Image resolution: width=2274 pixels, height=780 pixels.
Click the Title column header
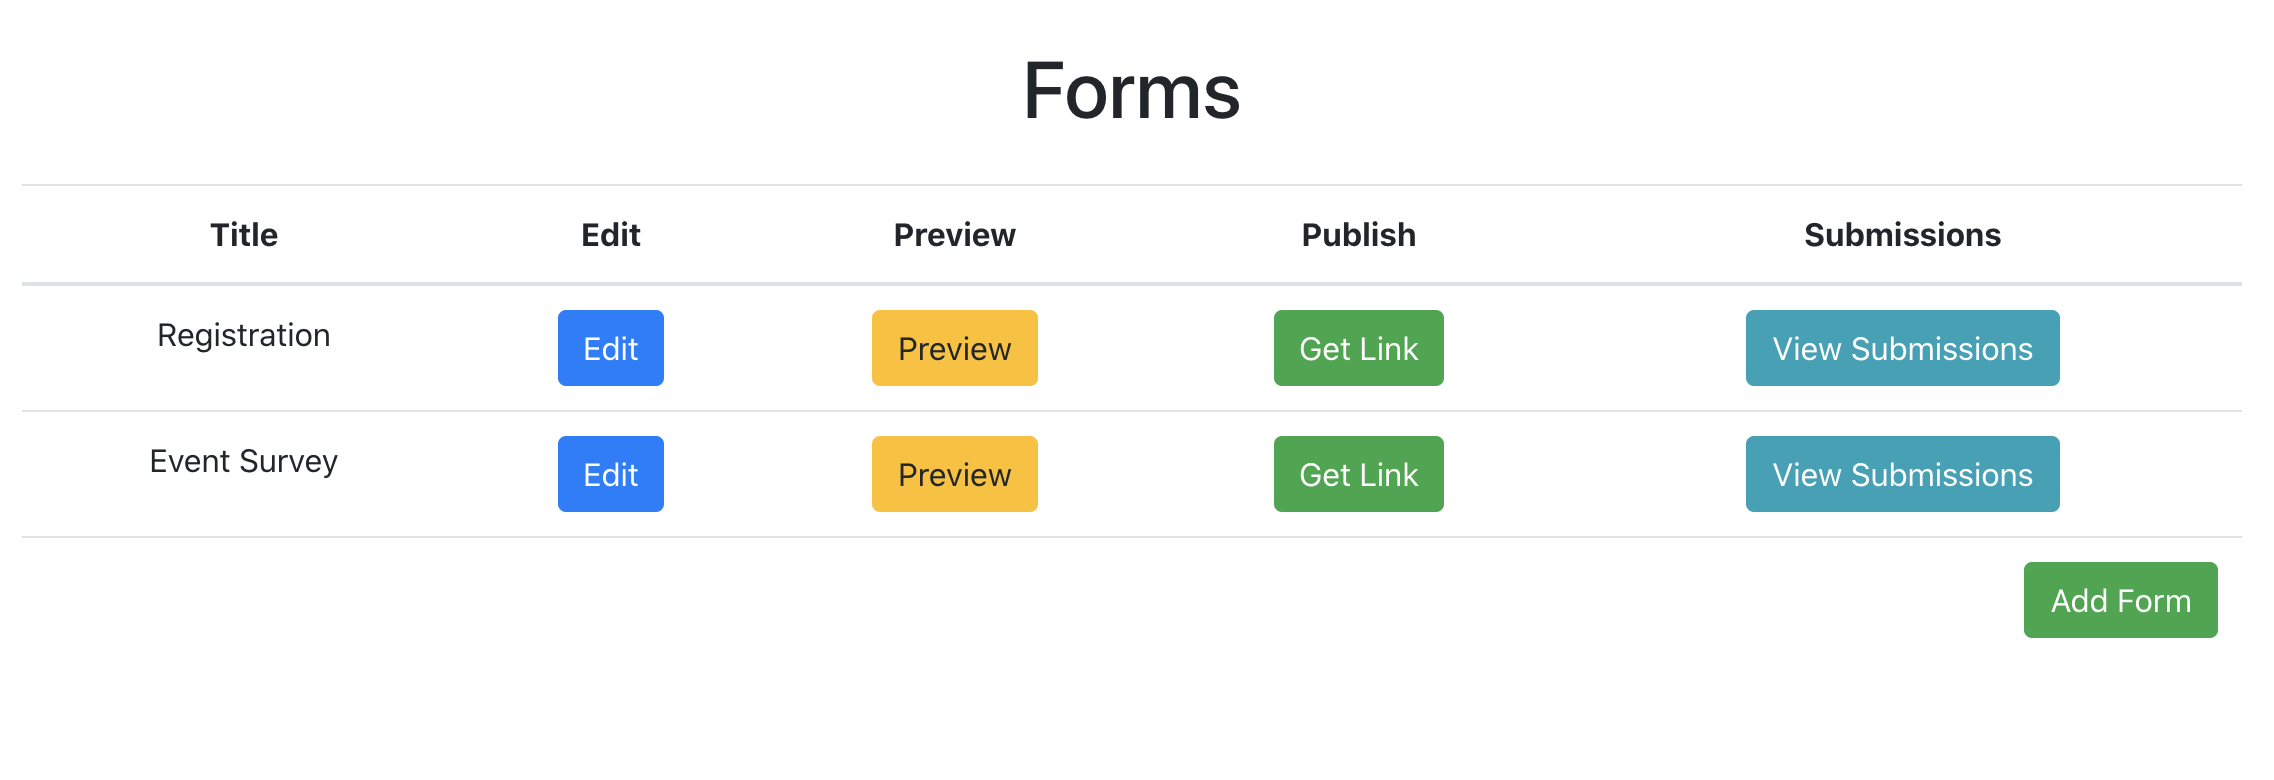pyautogui.click(x=243, y=234)
